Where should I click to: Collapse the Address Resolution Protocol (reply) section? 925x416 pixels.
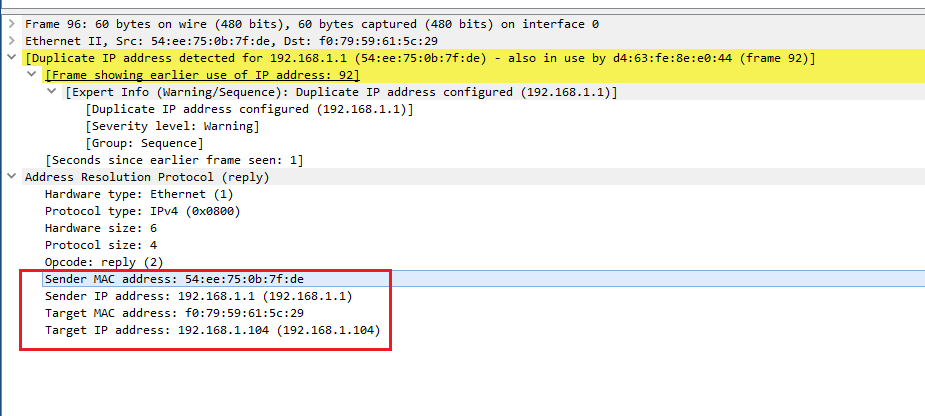pyautogui.click(x=11, y=177)
